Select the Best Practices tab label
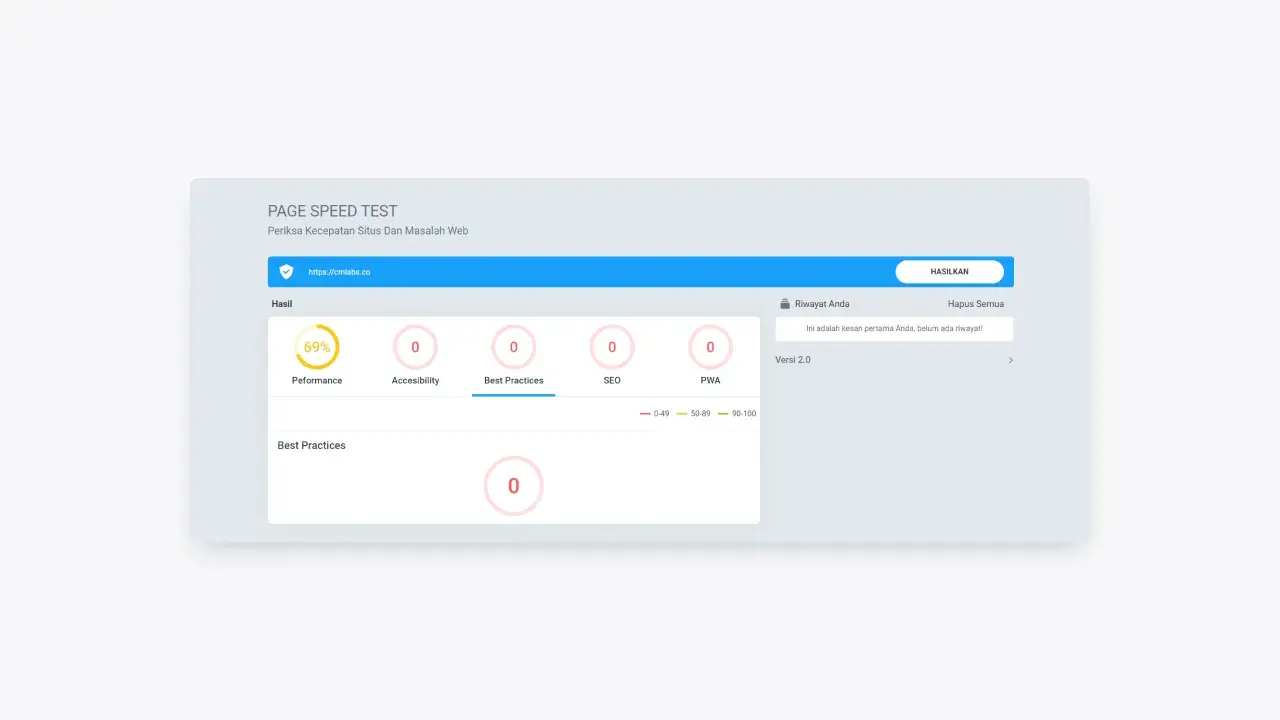 point(514,381)
